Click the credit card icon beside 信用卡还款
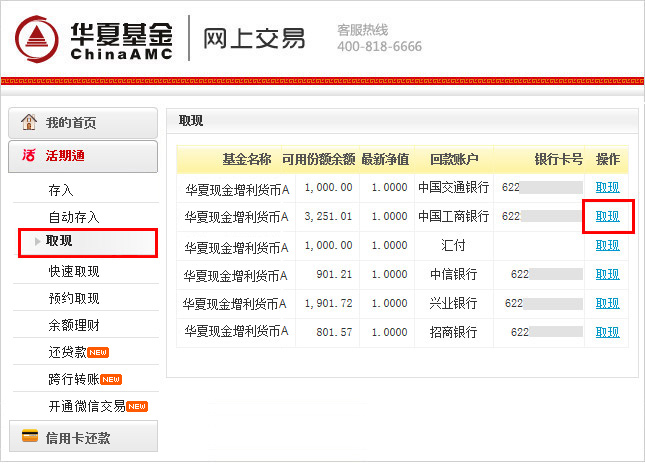 pos(30,436)
